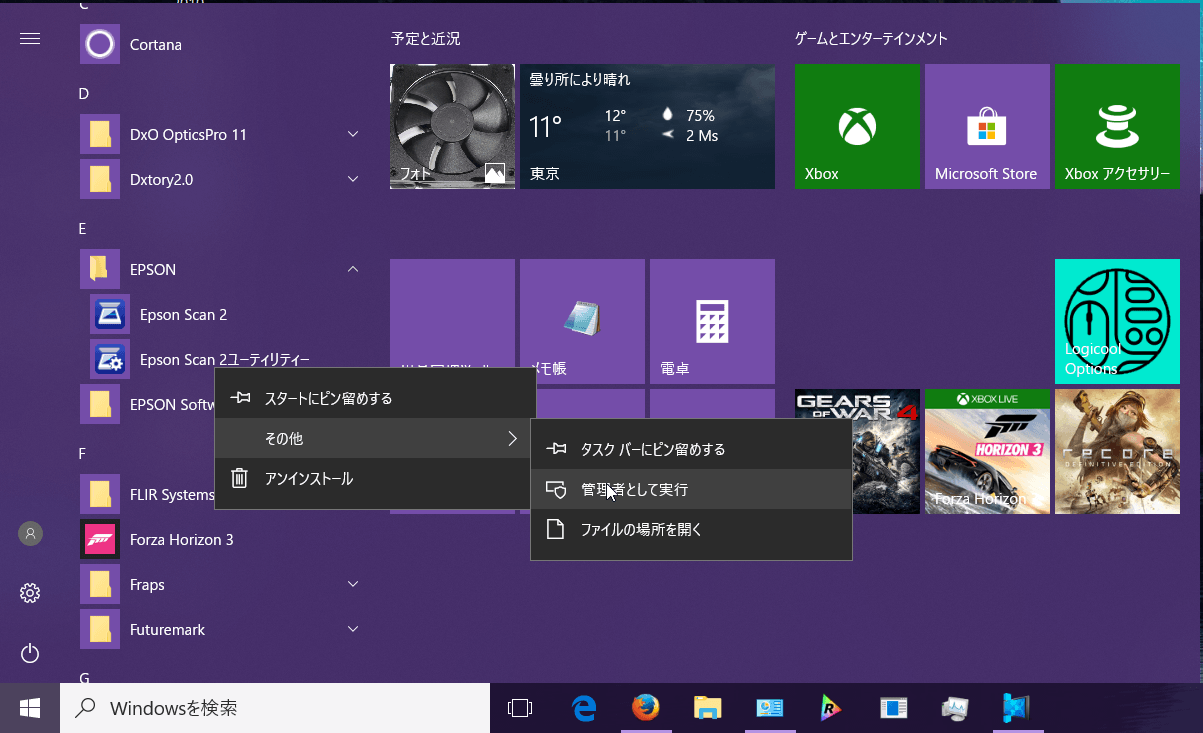Image resolution: width=1203 pixels, height=733 pixels.
Task: Click the Windows Start button
Action: coord(30,708)
